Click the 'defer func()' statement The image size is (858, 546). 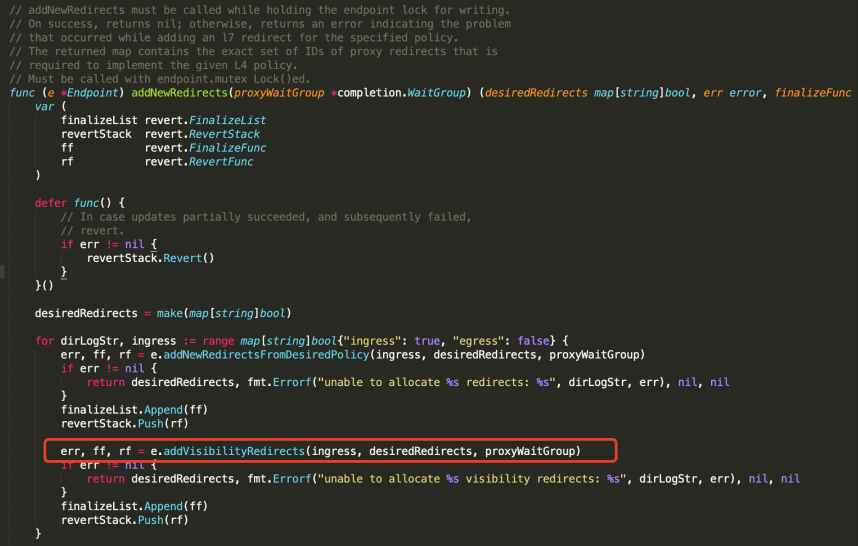80,202
